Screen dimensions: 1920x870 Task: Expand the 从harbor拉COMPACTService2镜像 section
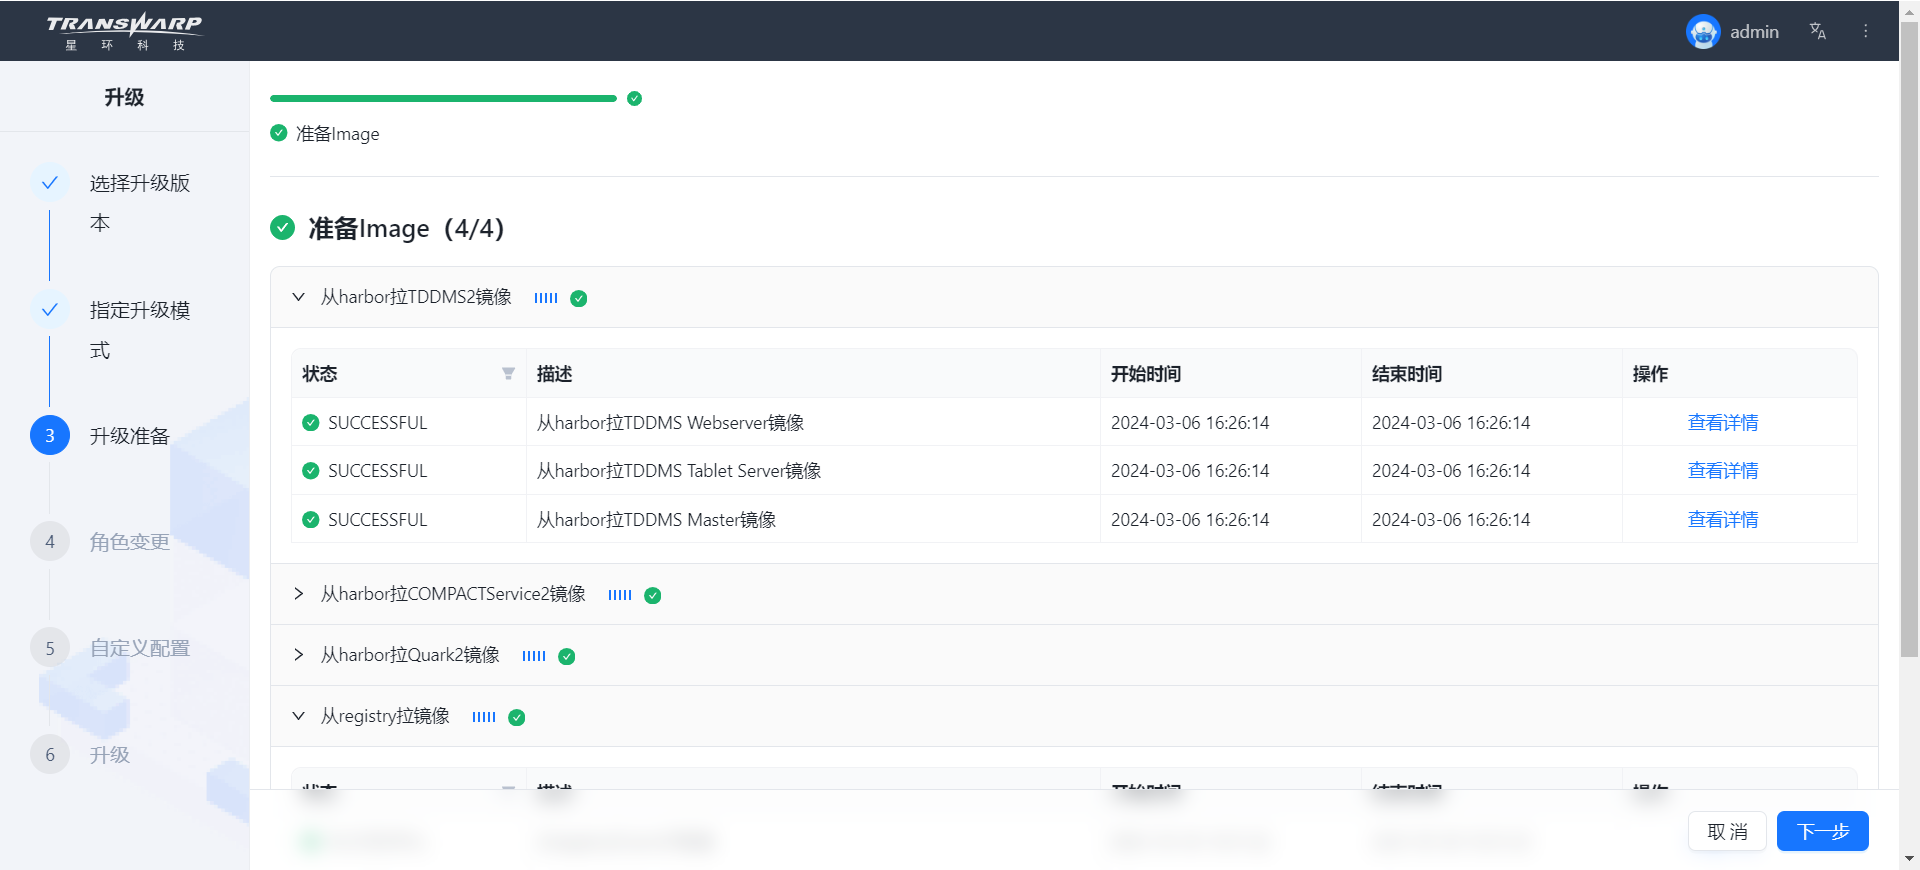point(298,594)
